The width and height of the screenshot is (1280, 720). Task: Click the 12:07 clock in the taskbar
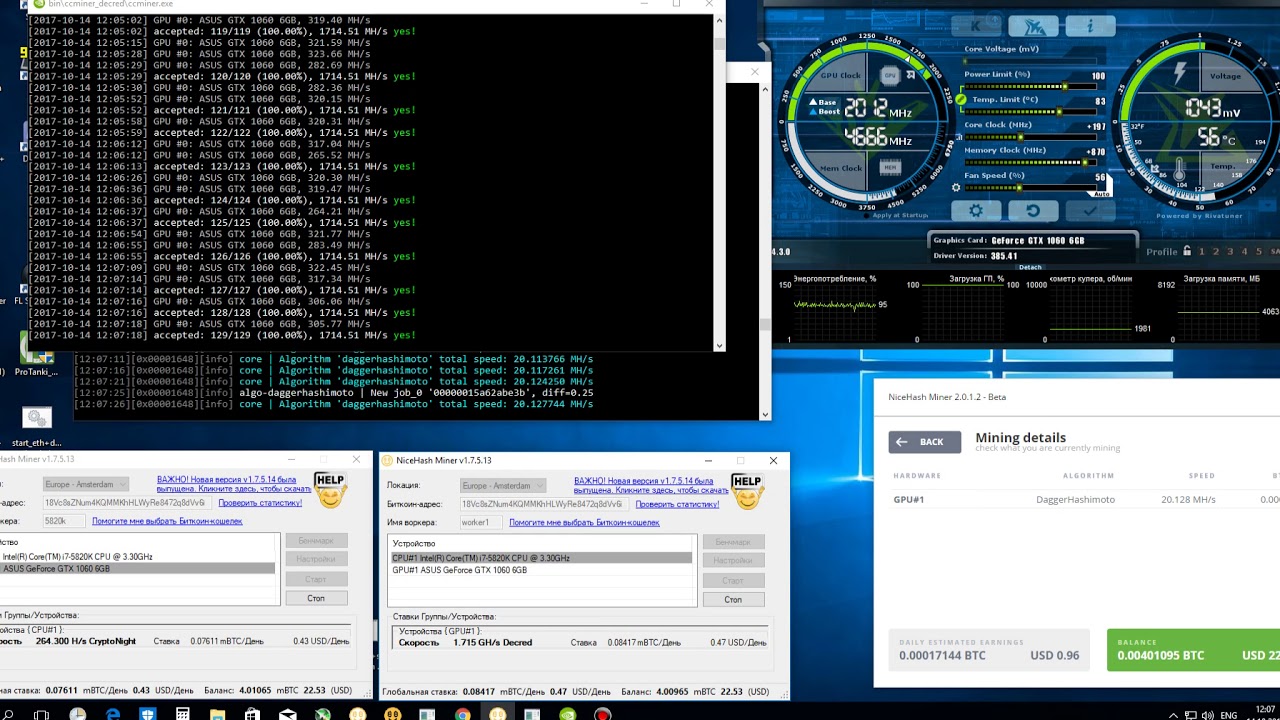click(x=1265, y=711)
